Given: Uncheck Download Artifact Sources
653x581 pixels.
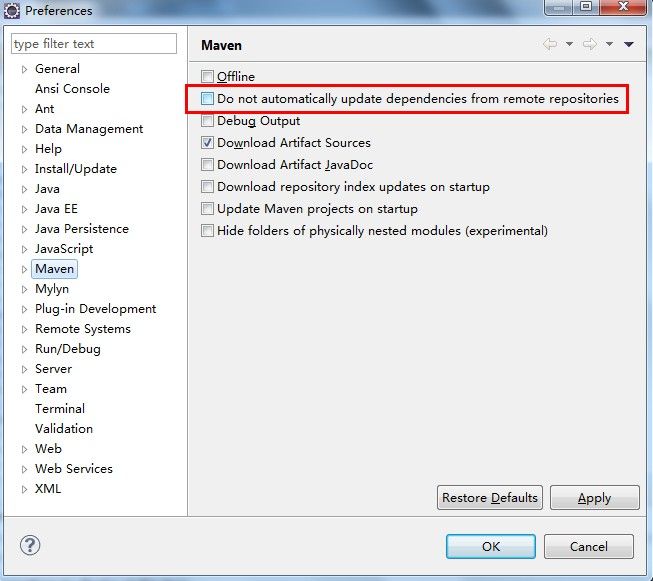Looking at the screenshot, I should tap(207, 143).
